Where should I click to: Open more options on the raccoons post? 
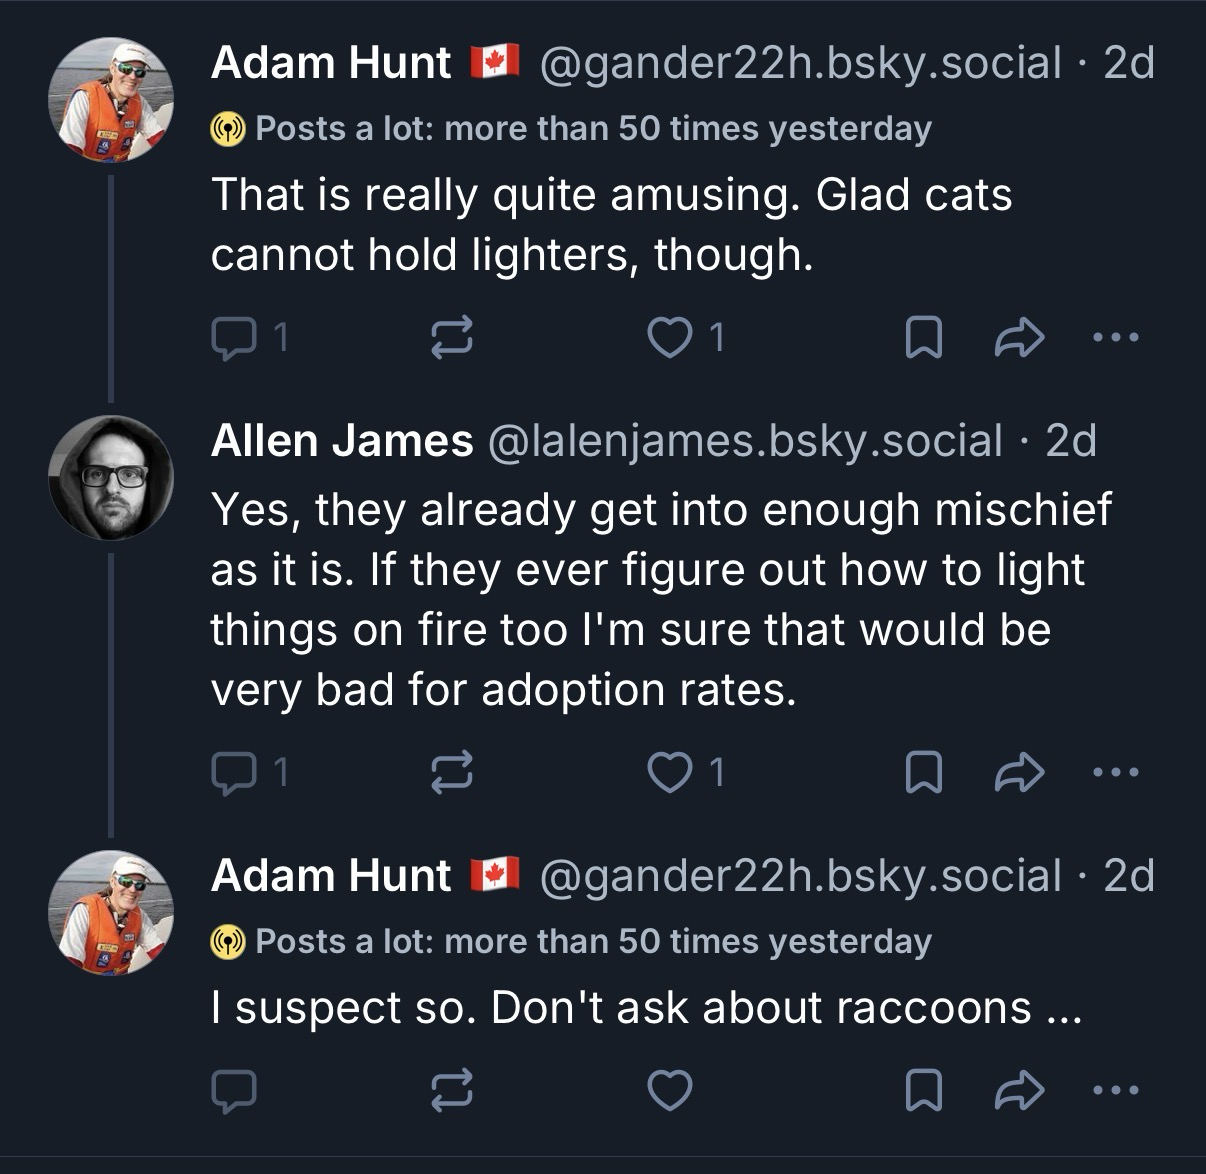point(1115,1090)
